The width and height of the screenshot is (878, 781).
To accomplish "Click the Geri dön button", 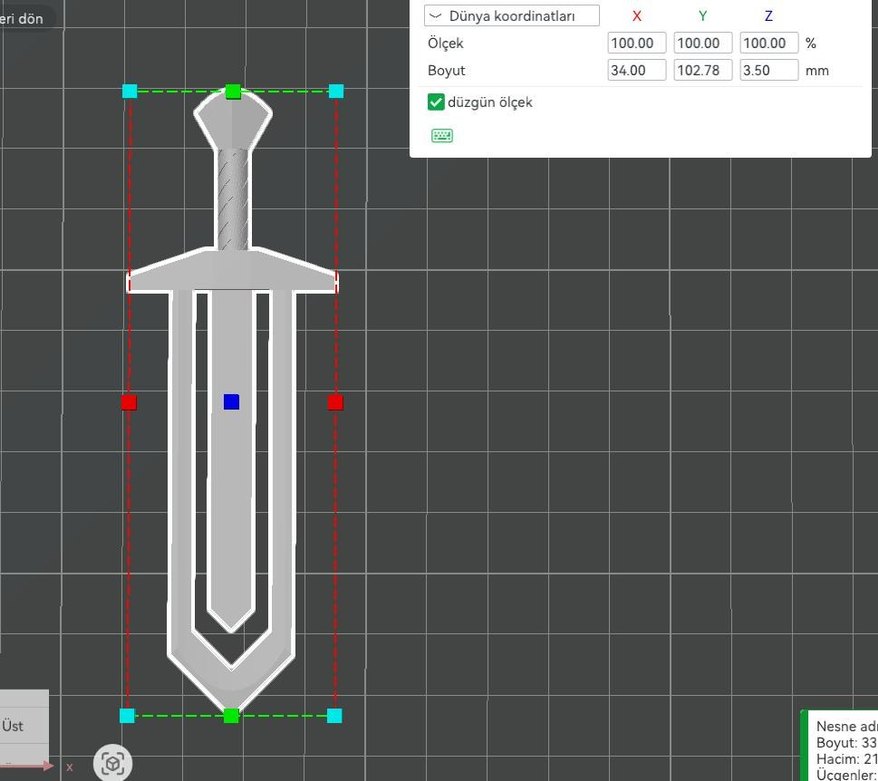I will point(20,18).
